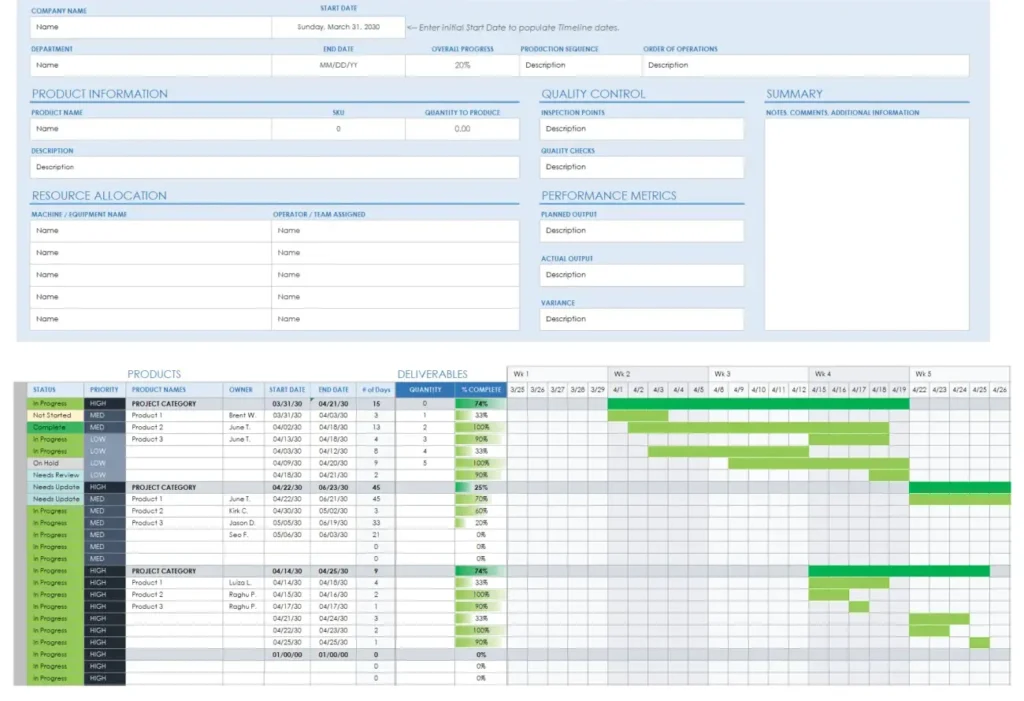Click owner cell 'Brent W.'
This screenshot has width=1024, height=701.
pos(243,416)
